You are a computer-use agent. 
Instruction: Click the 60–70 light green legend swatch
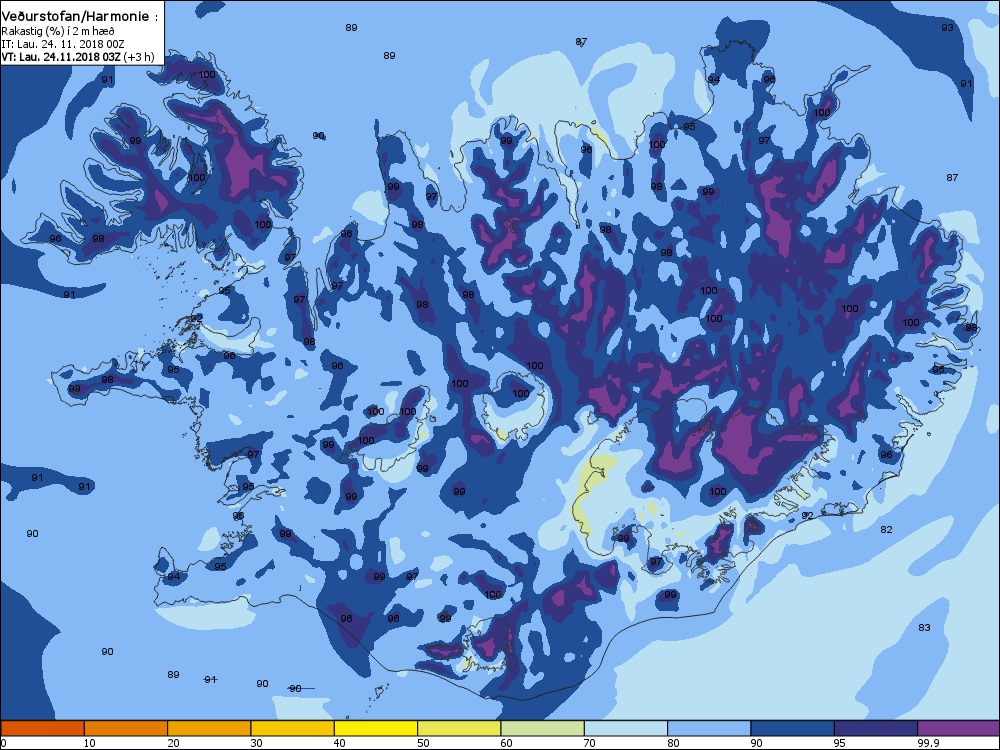543,728
